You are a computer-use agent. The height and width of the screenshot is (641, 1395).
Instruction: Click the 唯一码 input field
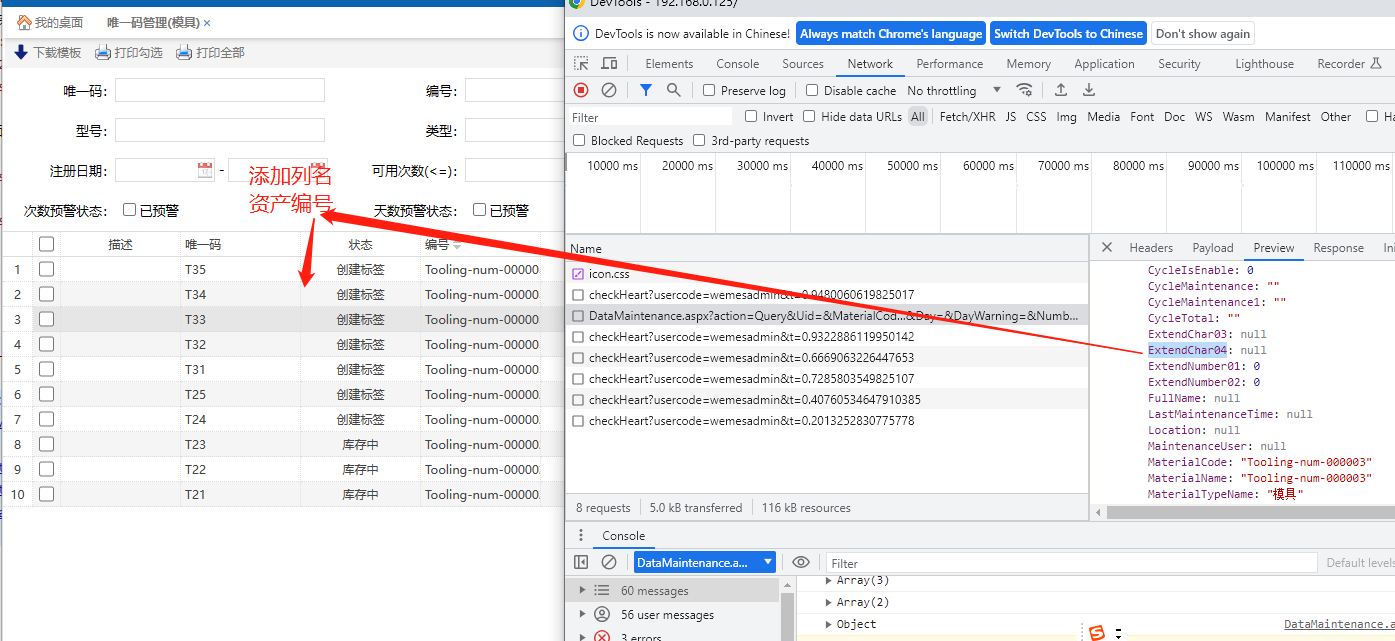(x=220, y=91)
